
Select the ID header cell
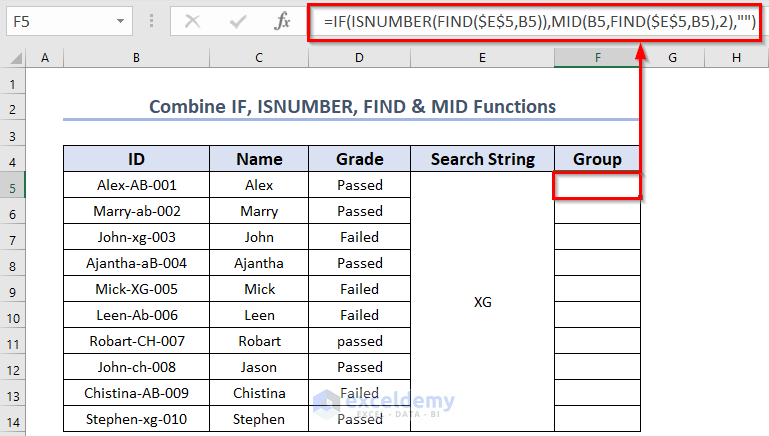pos(136,159)
